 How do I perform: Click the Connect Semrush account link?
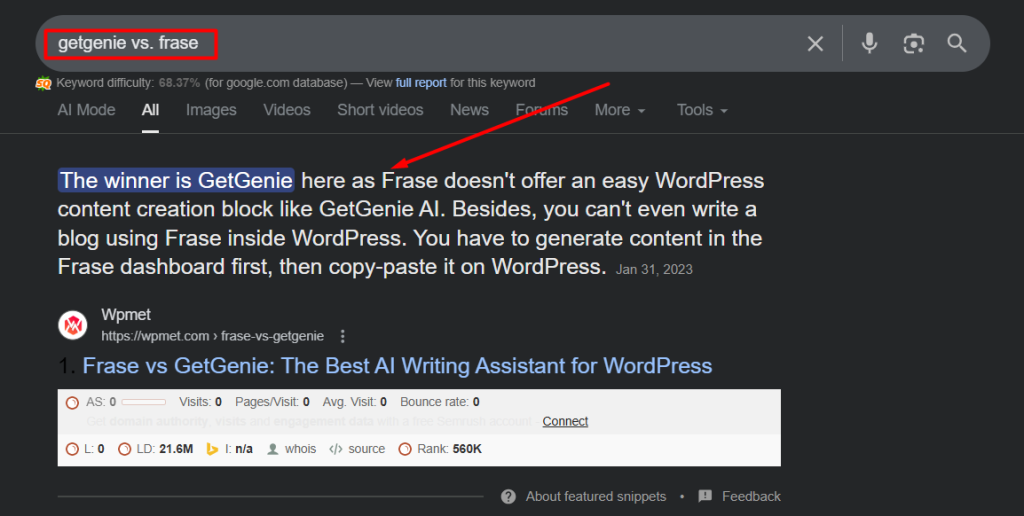click(565, 421)
